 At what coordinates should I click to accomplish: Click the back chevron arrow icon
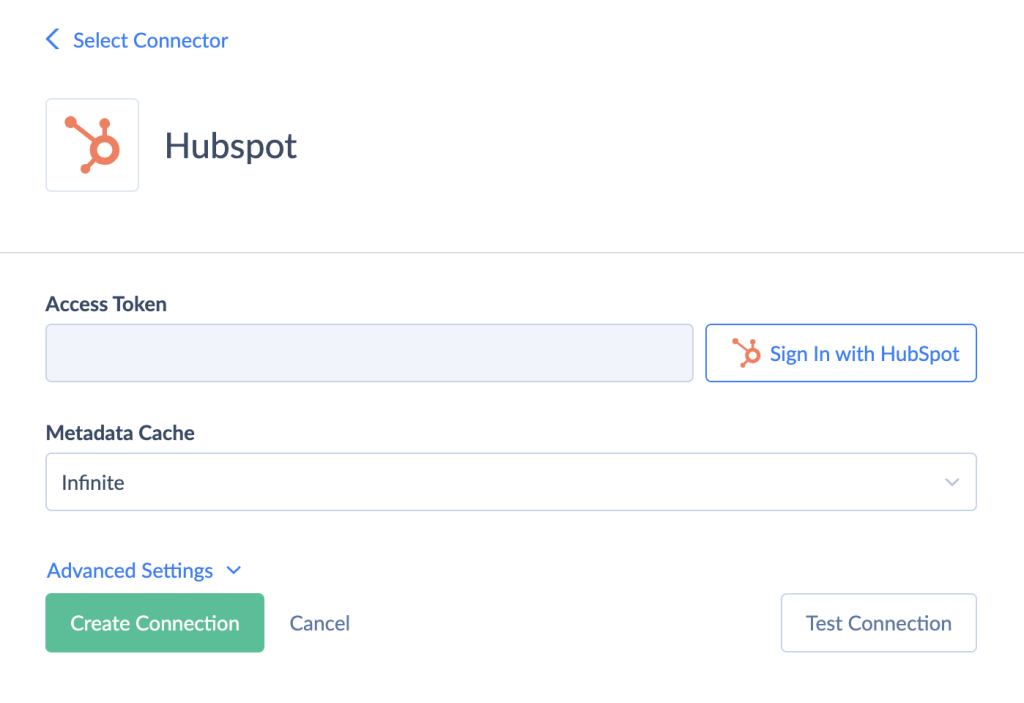coord(53,39)
